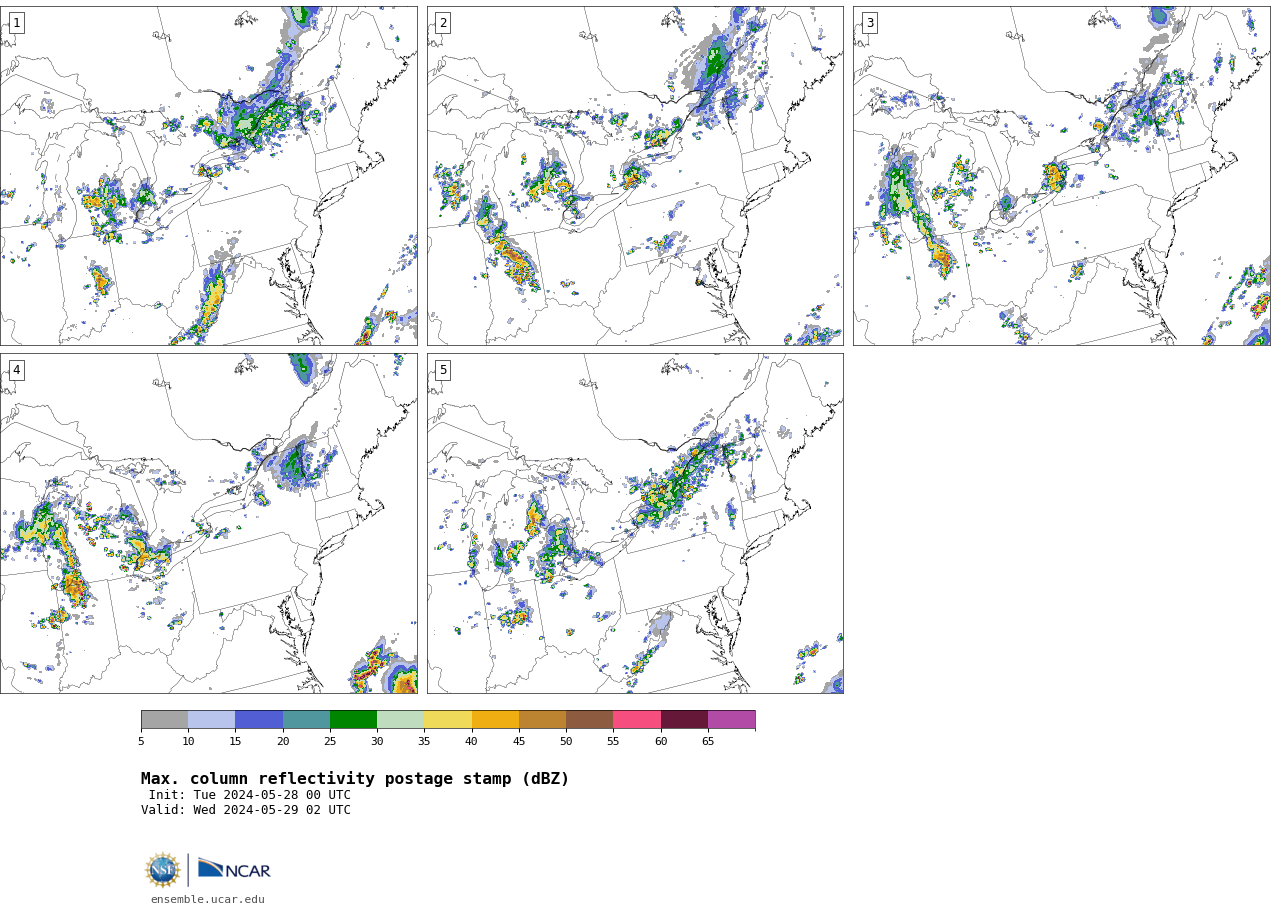The height and width of the screenshot is (910, 1280).
Task: Click the colorbar tick label '35'
Action: (424, 742)
